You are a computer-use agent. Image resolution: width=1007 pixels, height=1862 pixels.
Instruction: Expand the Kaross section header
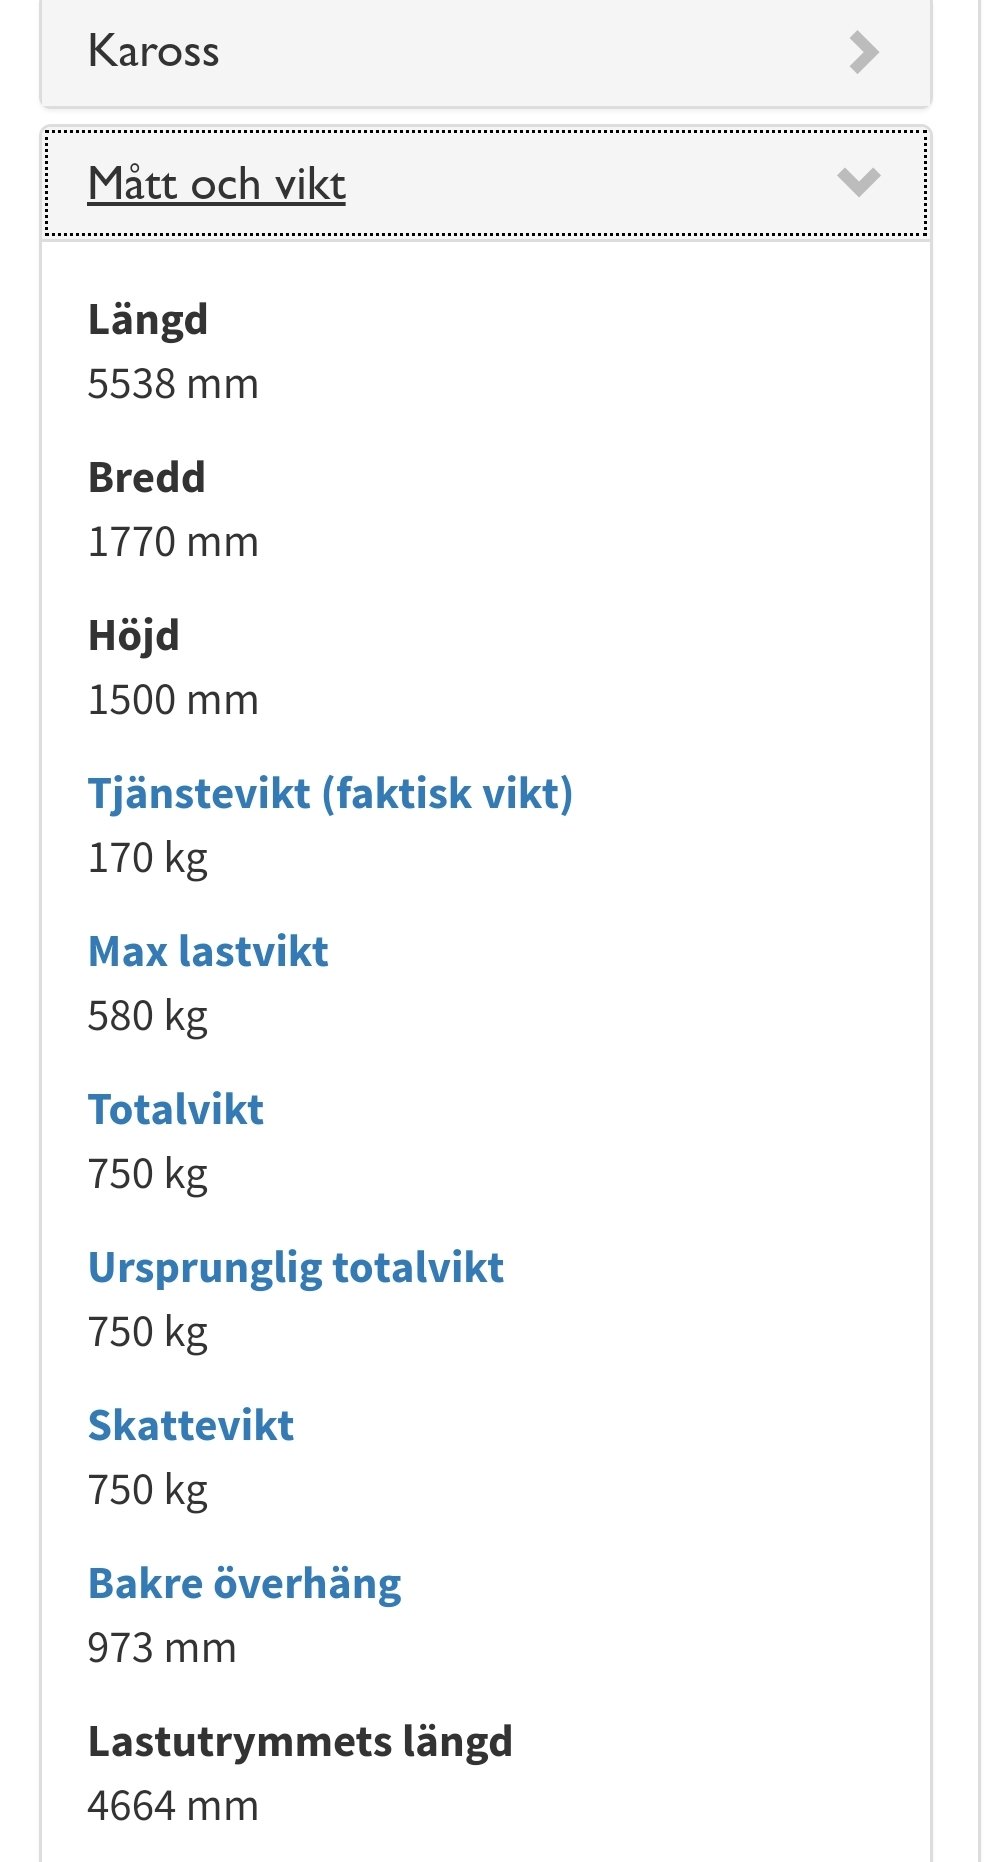pyautogui.click(x=153, y=52)
